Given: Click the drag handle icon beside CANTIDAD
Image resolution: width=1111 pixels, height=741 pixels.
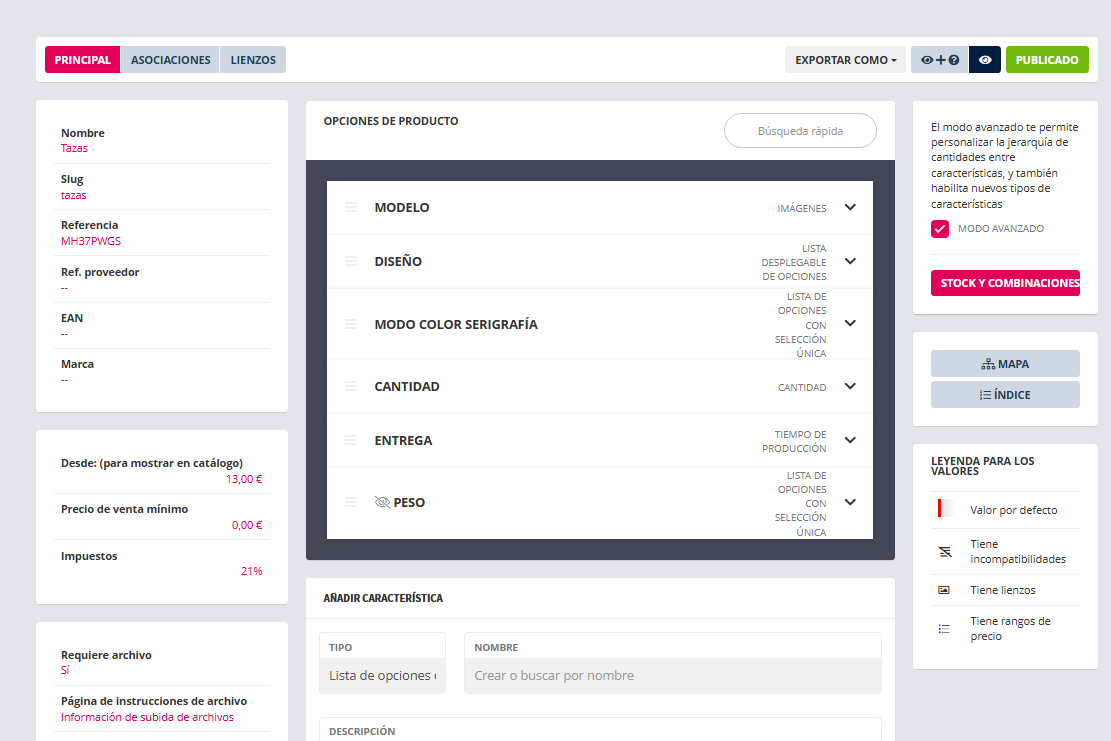Looking at the screenshot, I should pyautogui.click(x=351, y=386).
